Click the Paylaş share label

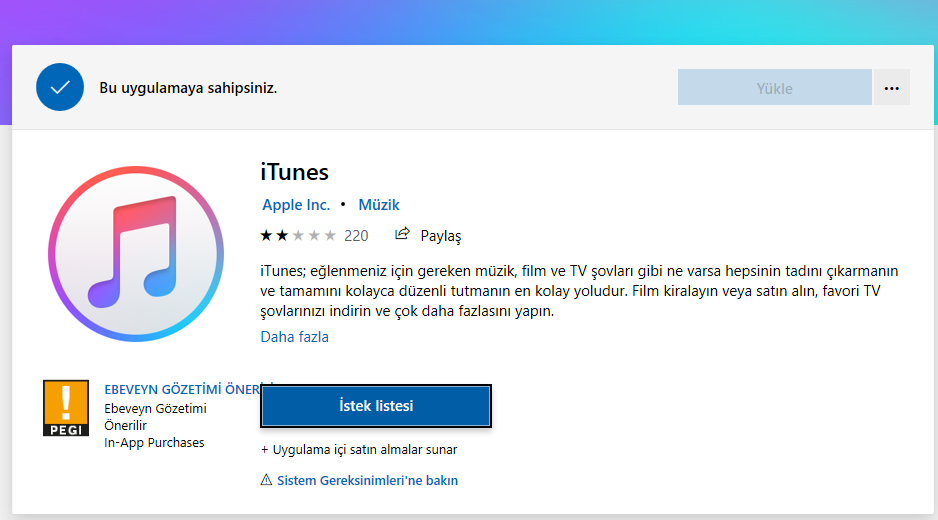pyautogui.click(x=441, y=236)
